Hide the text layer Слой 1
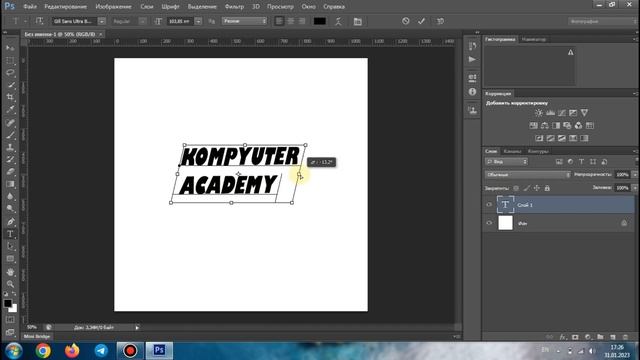640x360 pixels. [x=489, y=204]
